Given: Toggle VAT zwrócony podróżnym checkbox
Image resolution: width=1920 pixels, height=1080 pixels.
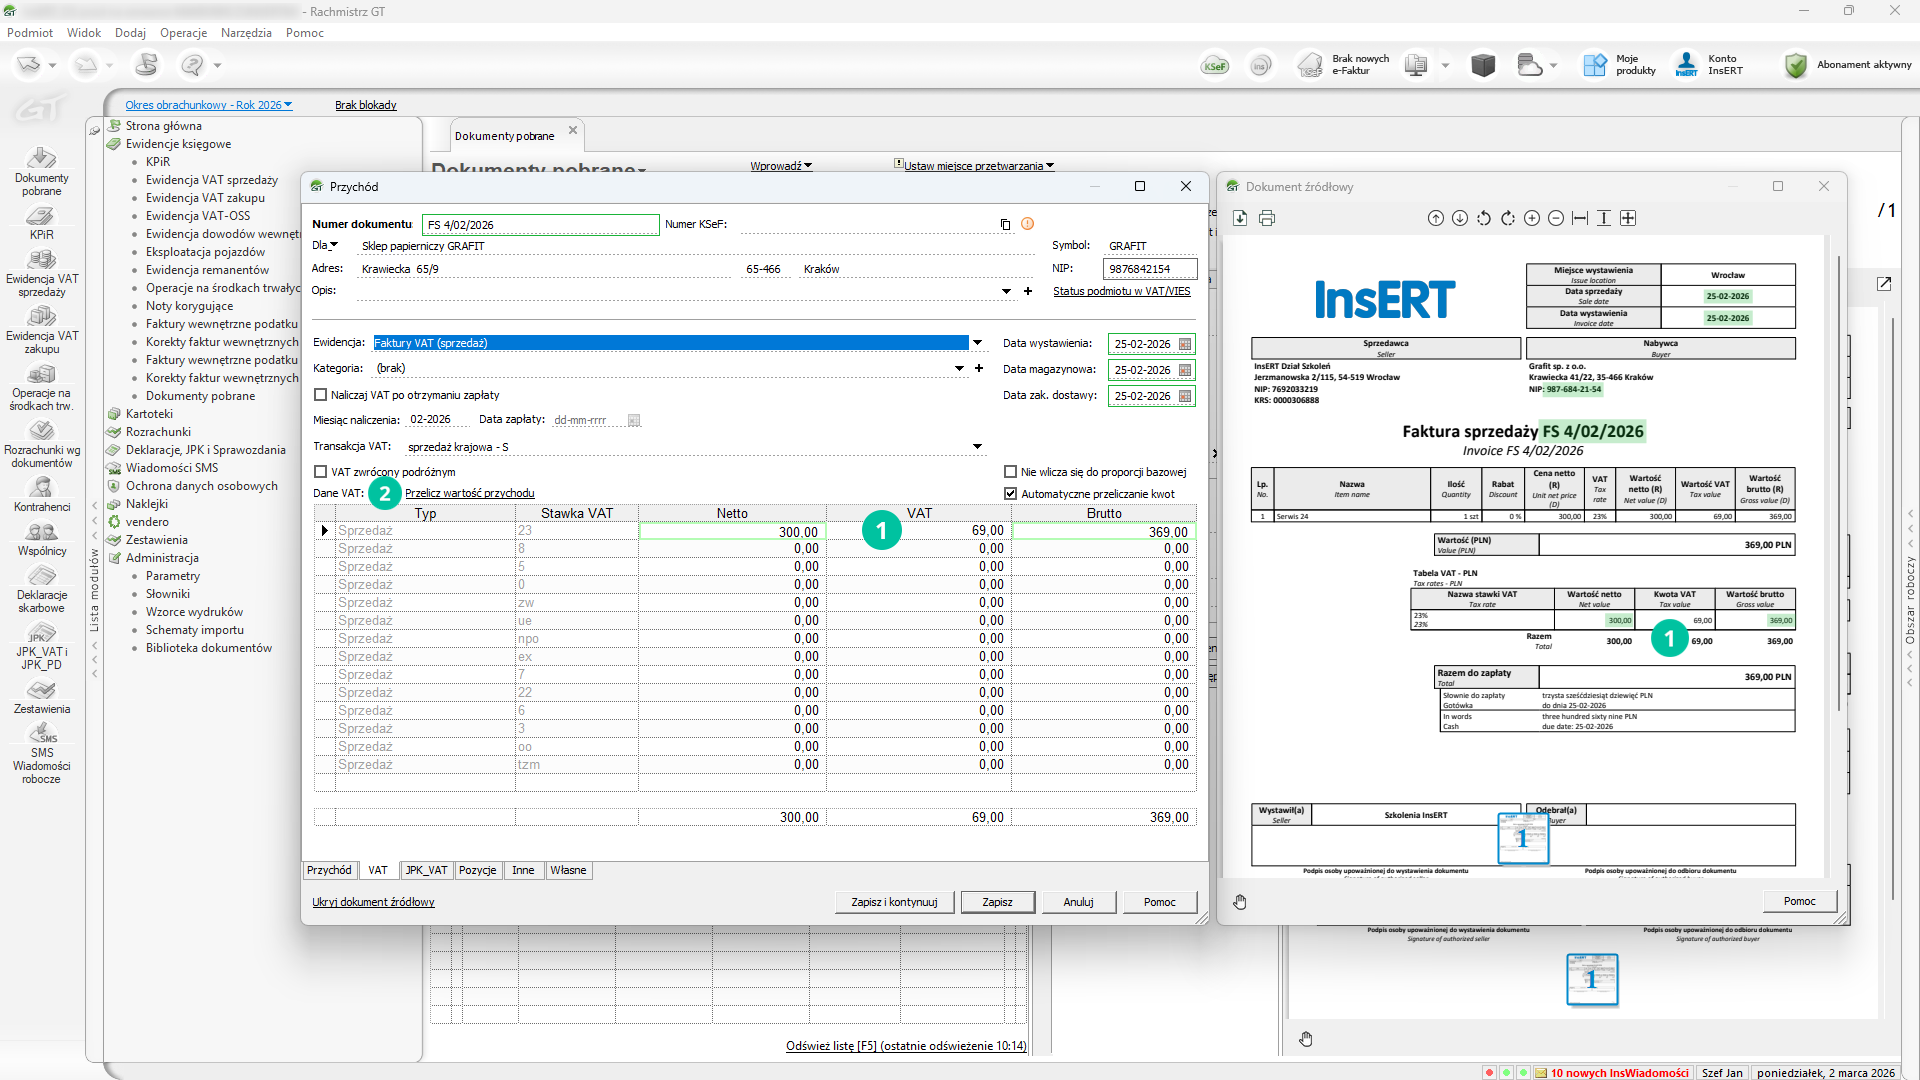Looking at the screenshot, I should click(321, 472).
